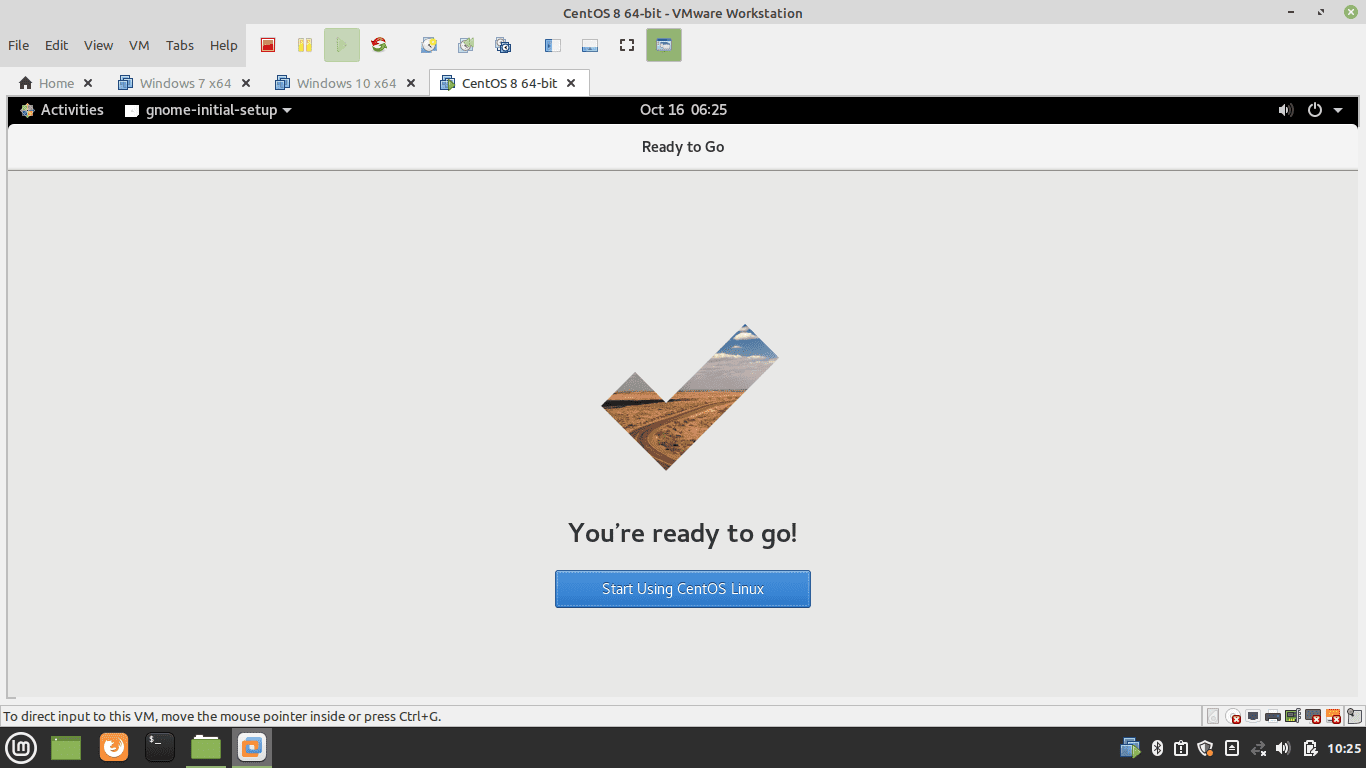Open the Edit menu
The height and width of the screenshot is (768, 1366).
coord(56,45)
